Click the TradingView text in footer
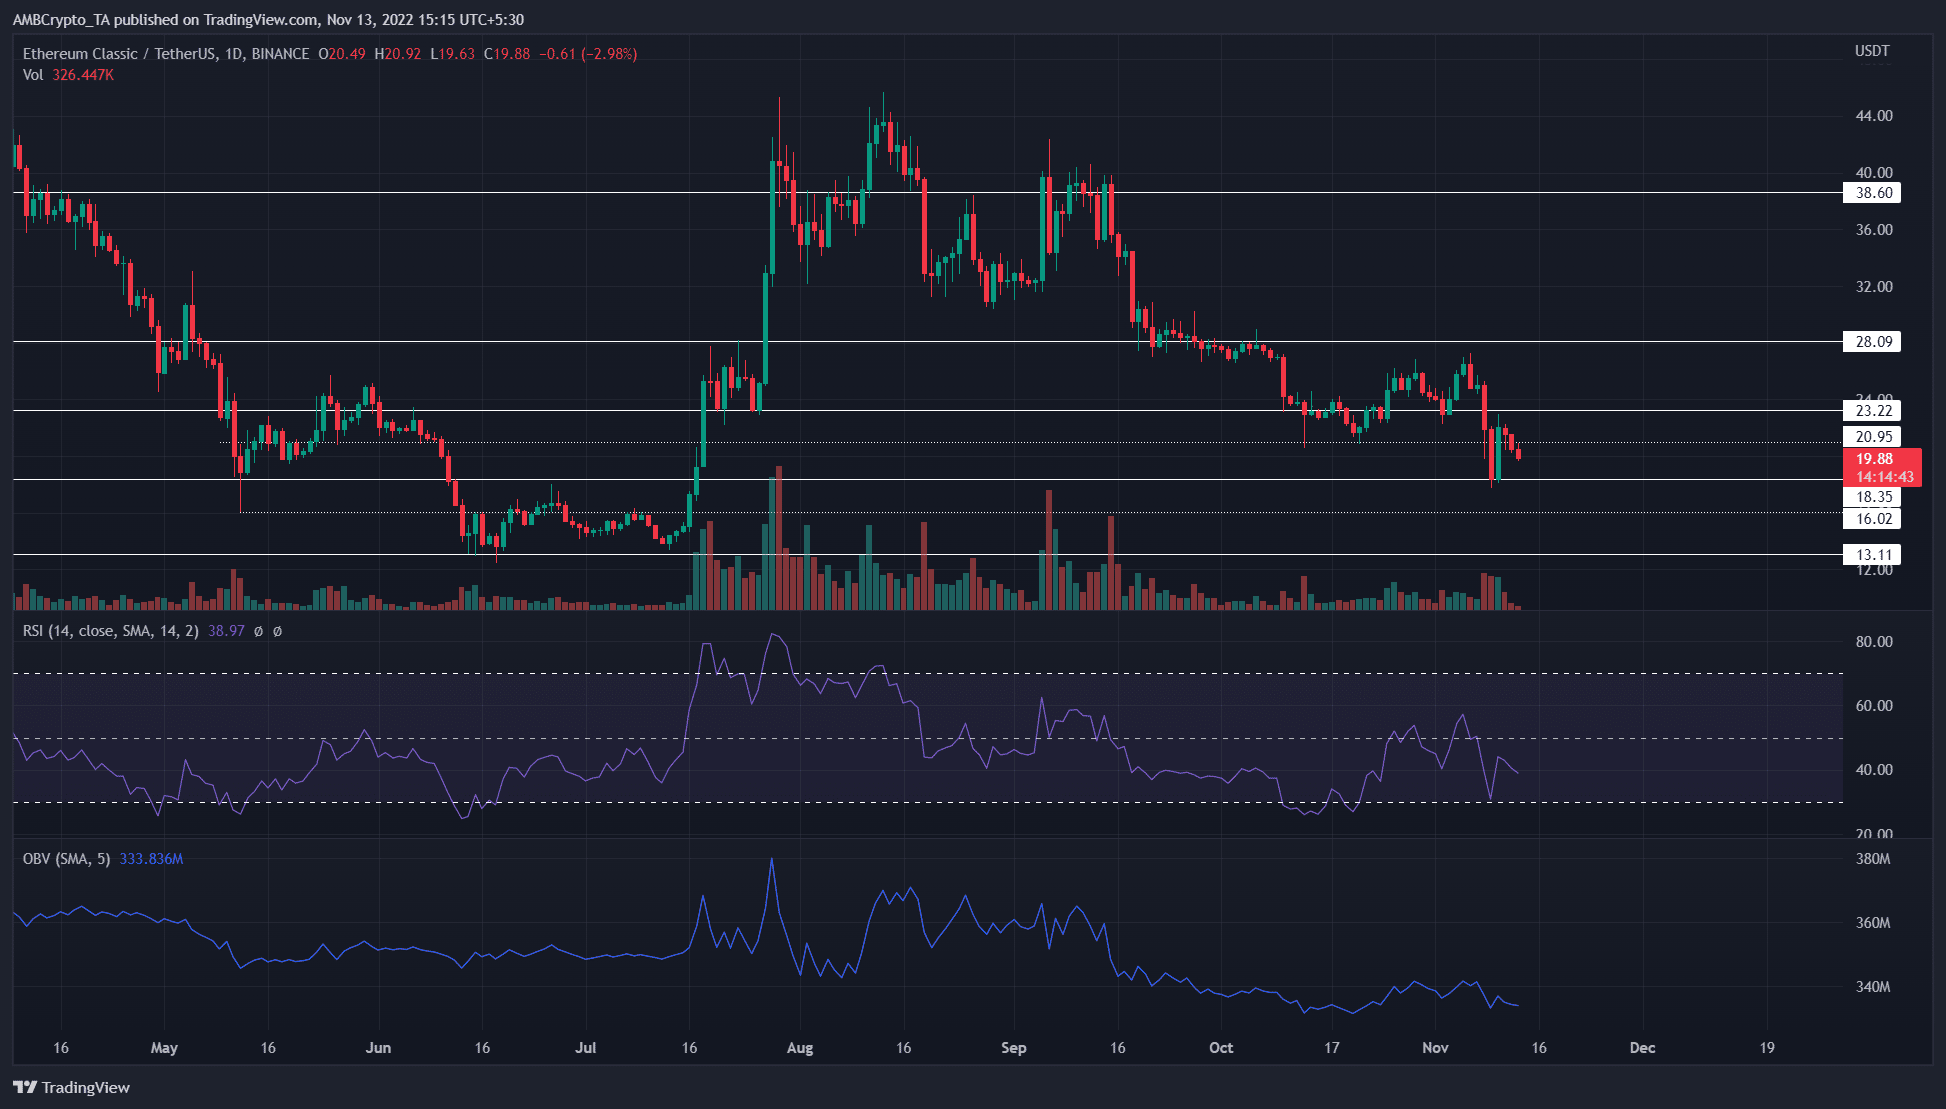Image resolution: width=1946 pixels, height=1109 pixels. [86, 1087]
